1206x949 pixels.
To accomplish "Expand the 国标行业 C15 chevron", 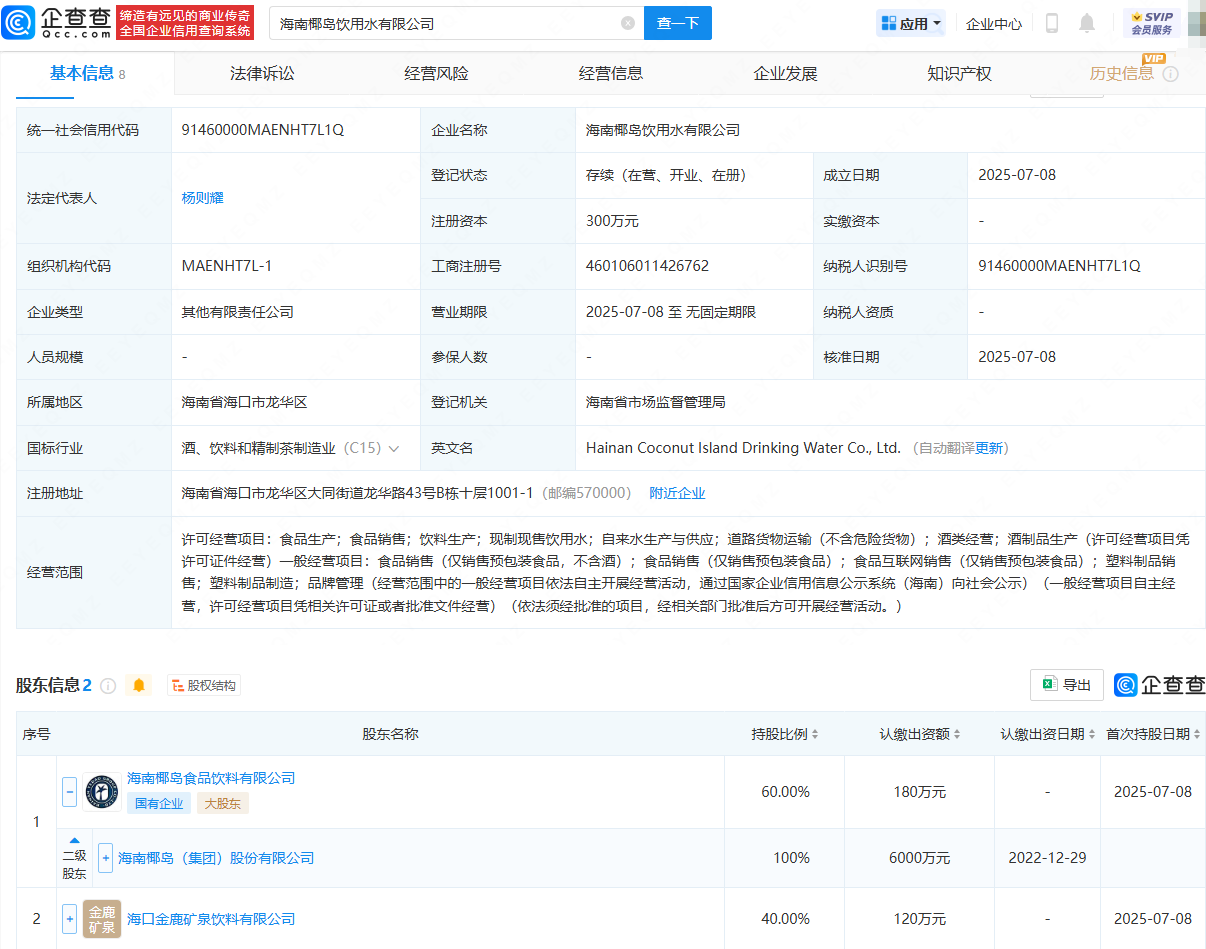I will (394, 449).
